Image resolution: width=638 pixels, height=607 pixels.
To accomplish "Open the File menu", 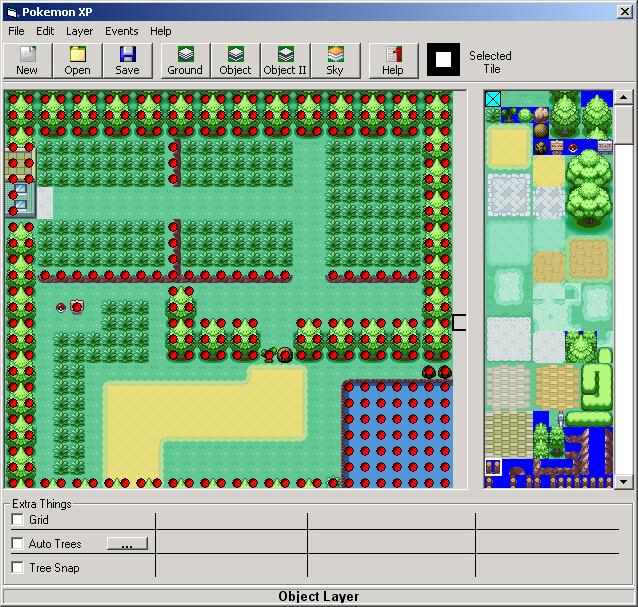I will (x=16, y=31).
